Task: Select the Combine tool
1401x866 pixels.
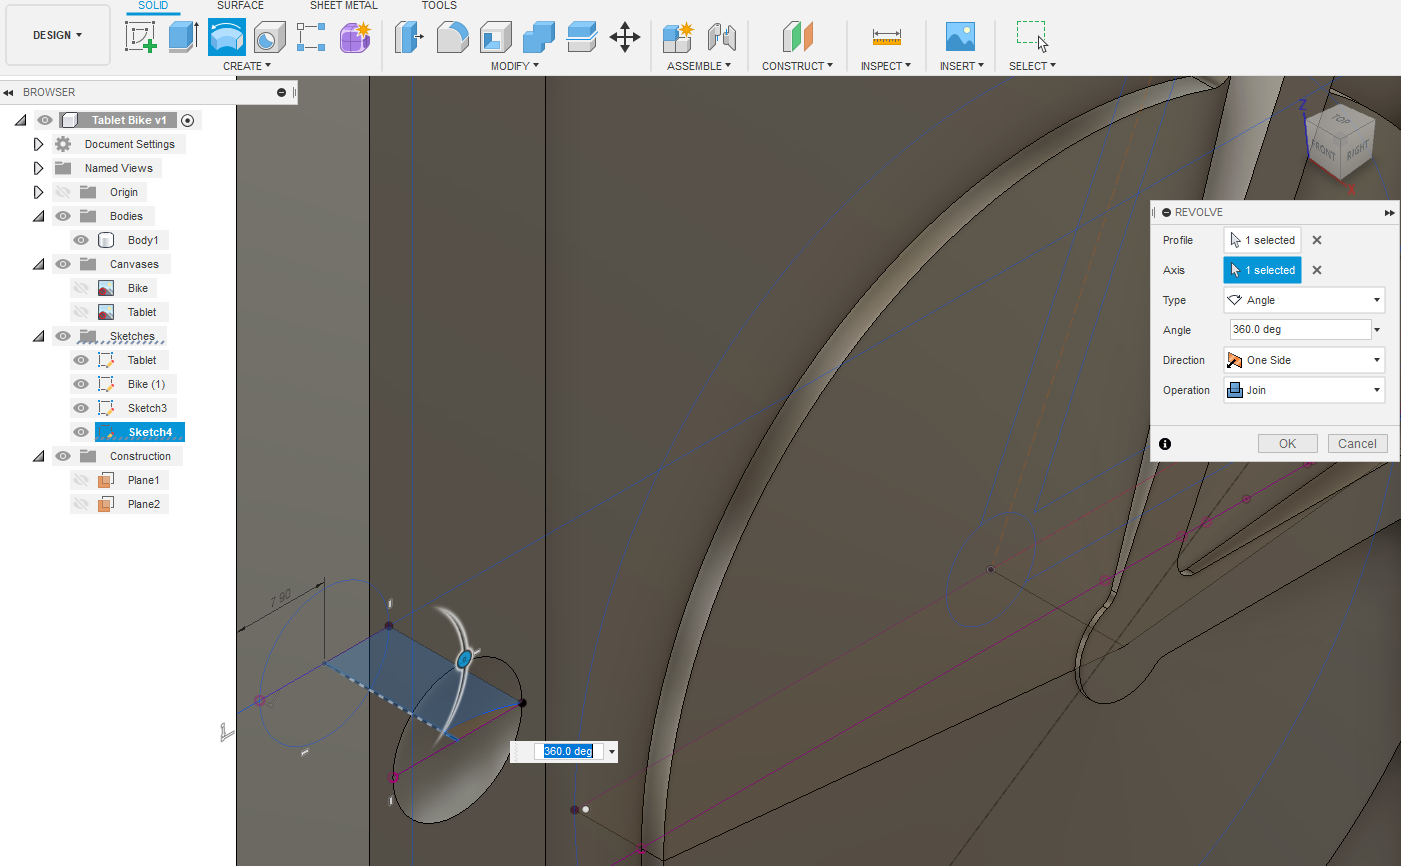Action: [538, 37]
